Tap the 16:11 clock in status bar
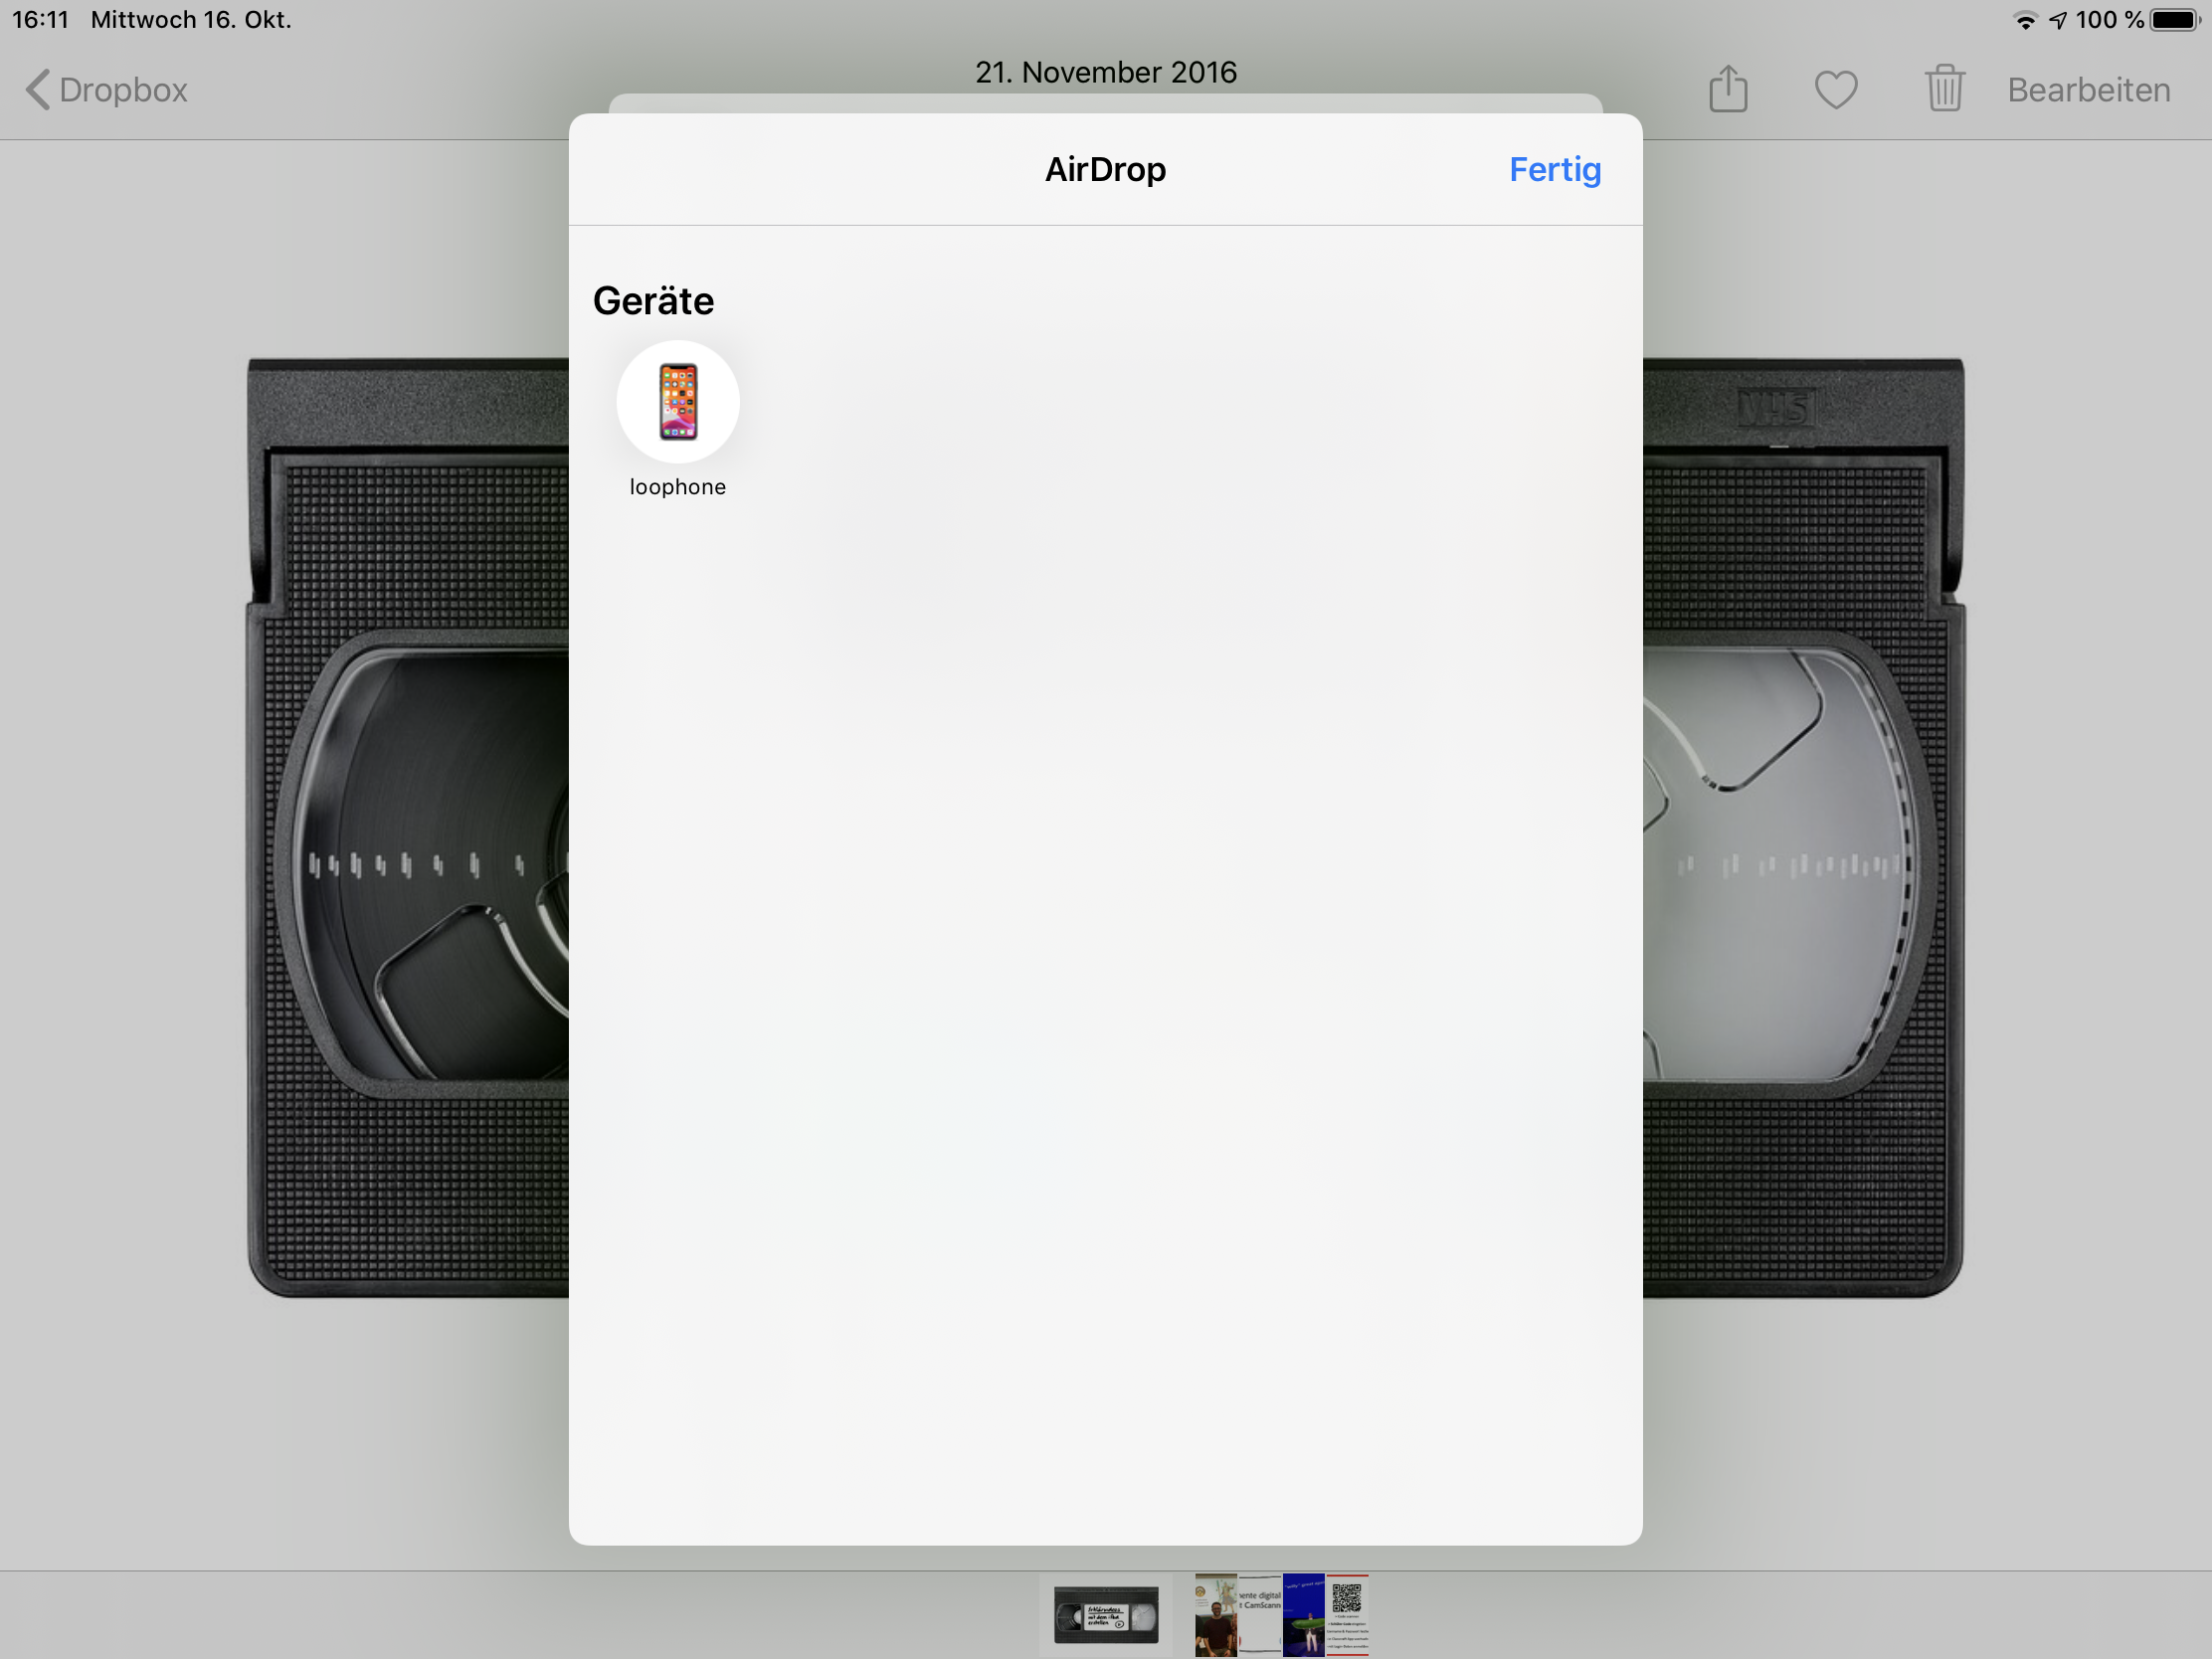 tap(40, 20)
